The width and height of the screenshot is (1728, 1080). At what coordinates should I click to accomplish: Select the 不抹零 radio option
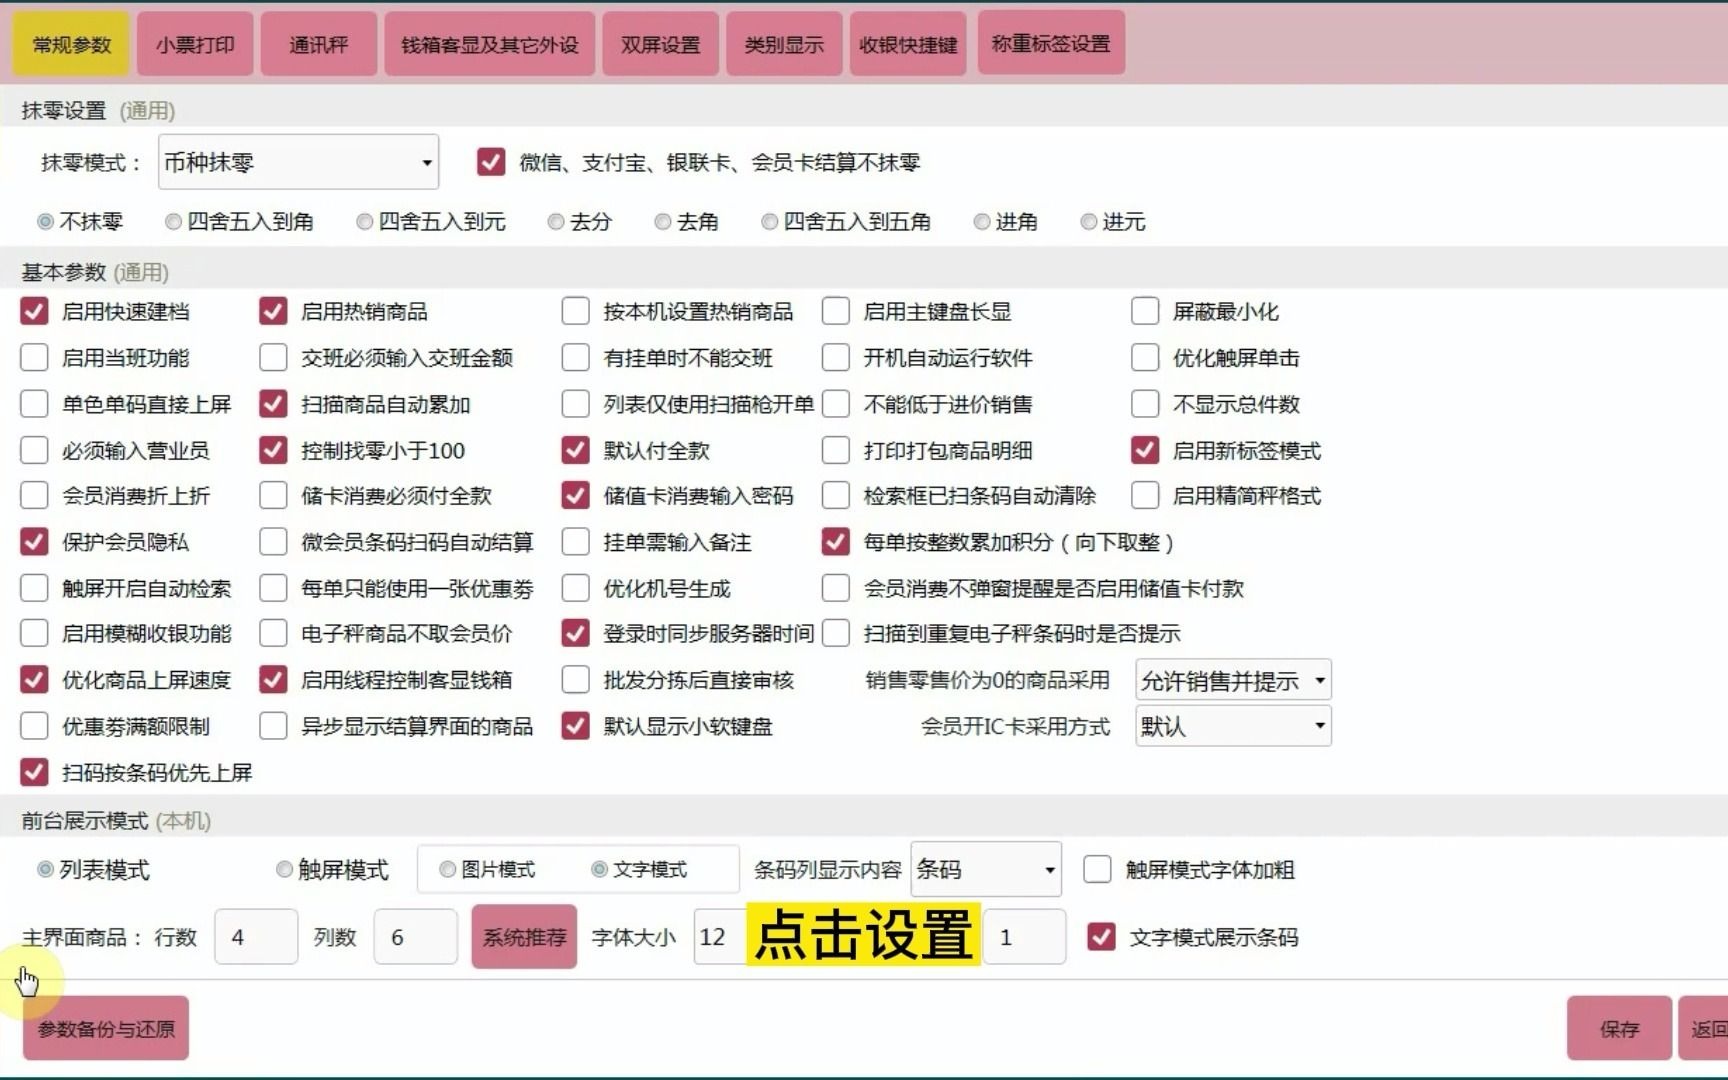tap(45, 222)
